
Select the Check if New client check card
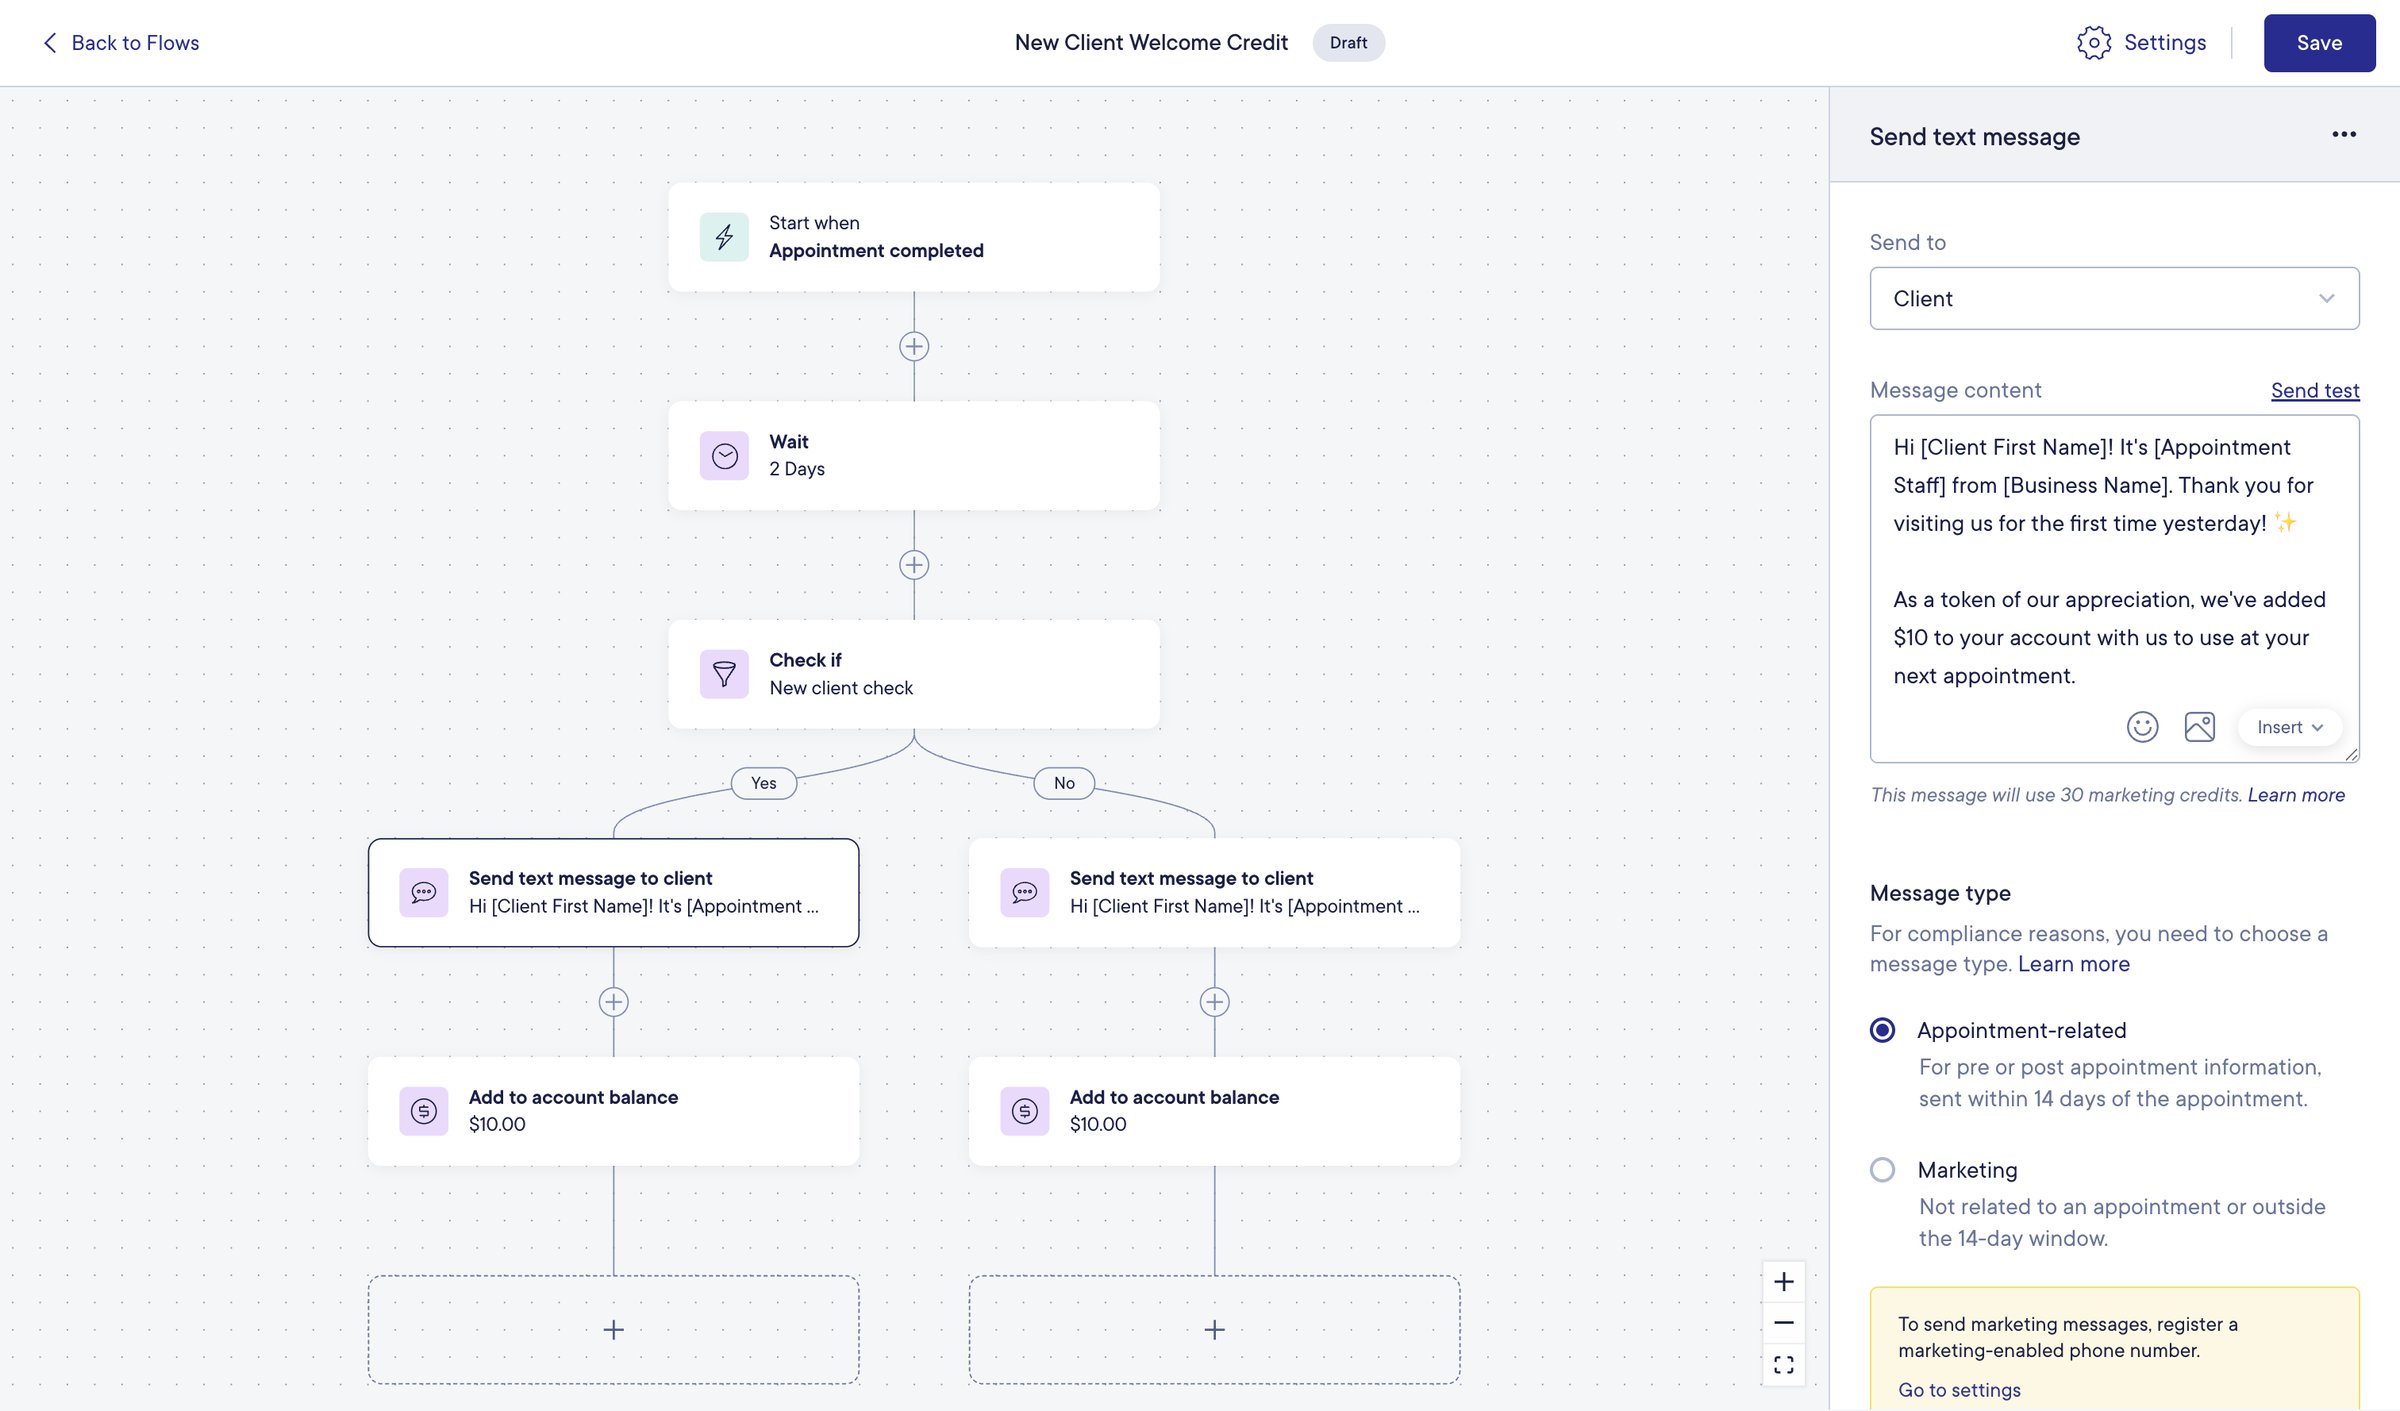[914, 674]
